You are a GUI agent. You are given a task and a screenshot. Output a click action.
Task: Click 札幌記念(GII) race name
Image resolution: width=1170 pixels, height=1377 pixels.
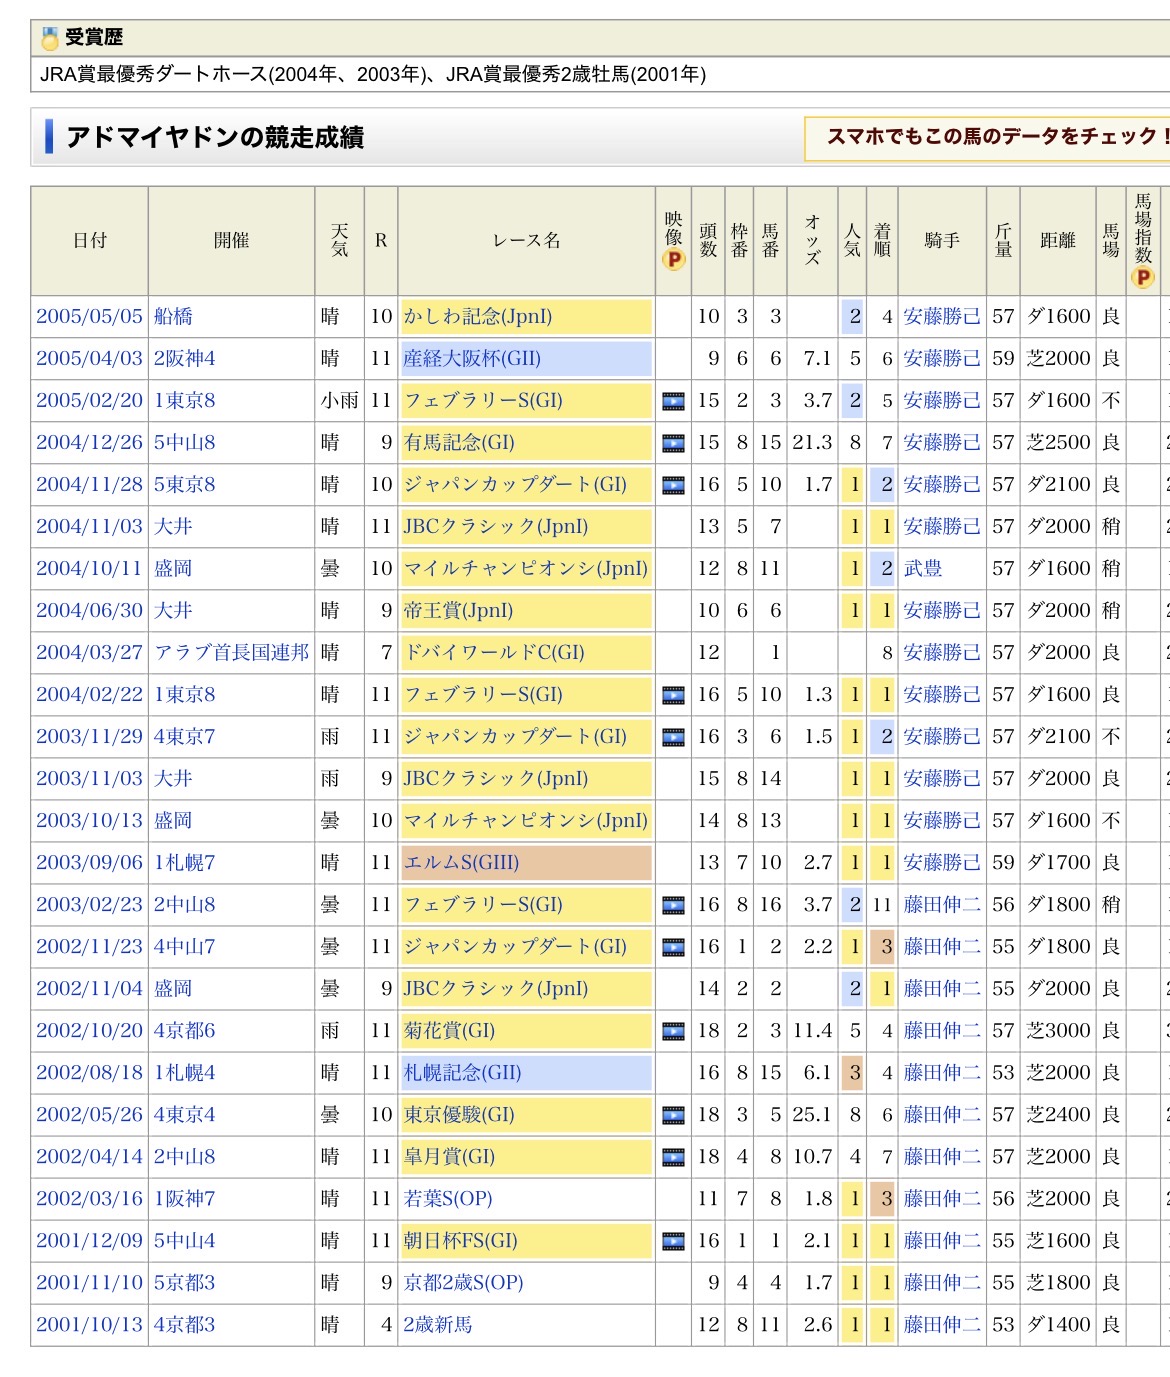pos(462,1073)
